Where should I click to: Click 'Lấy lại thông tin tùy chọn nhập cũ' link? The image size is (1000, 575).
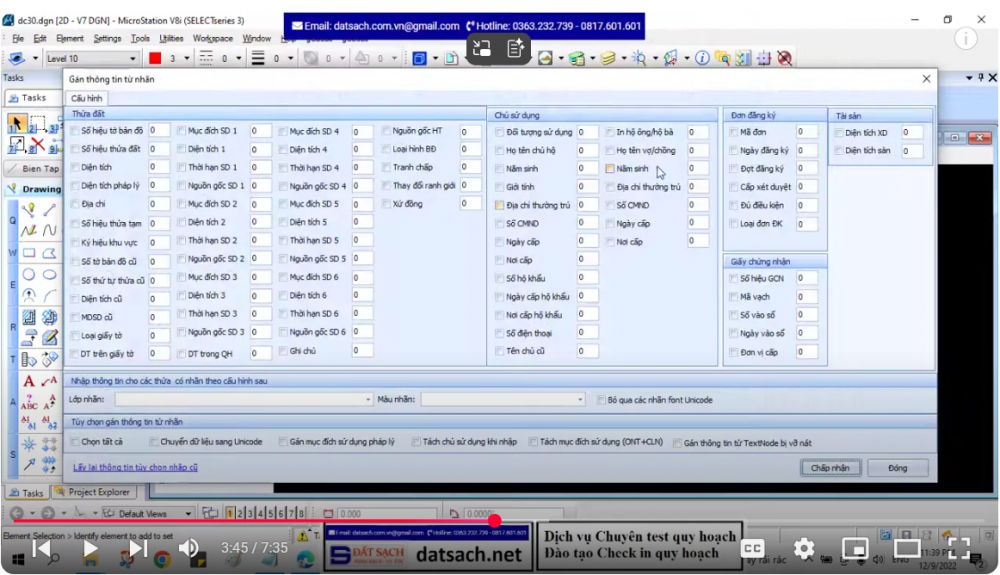pos(135,467)
